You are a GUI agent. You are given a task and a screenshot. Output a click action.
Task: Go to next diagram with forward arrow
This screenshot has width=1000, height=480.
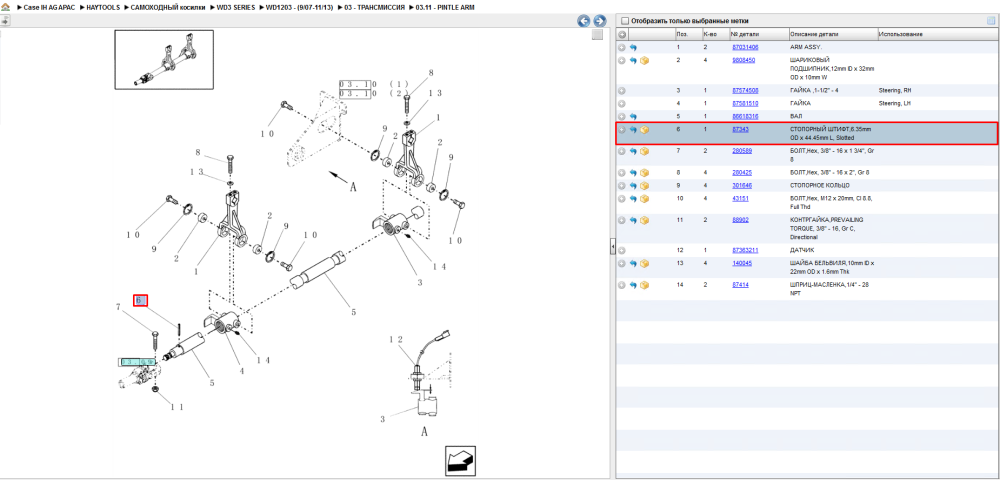click(599, 21)
